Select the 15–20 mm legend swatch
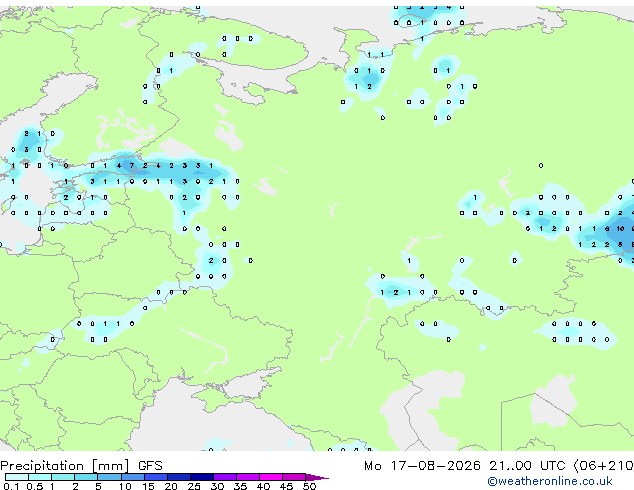 click(155, 477)
